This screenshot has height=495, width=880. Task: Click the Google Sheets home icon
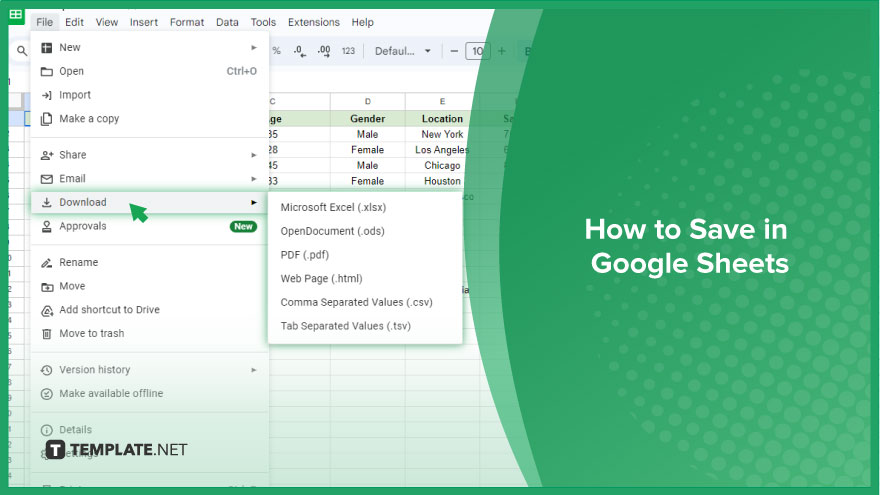16,14
